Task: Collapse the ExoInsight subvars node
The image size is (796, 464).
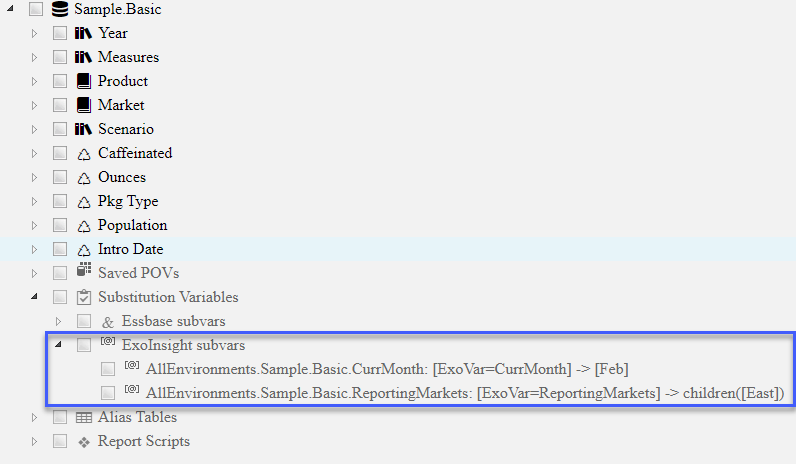Action: [58, 345]
